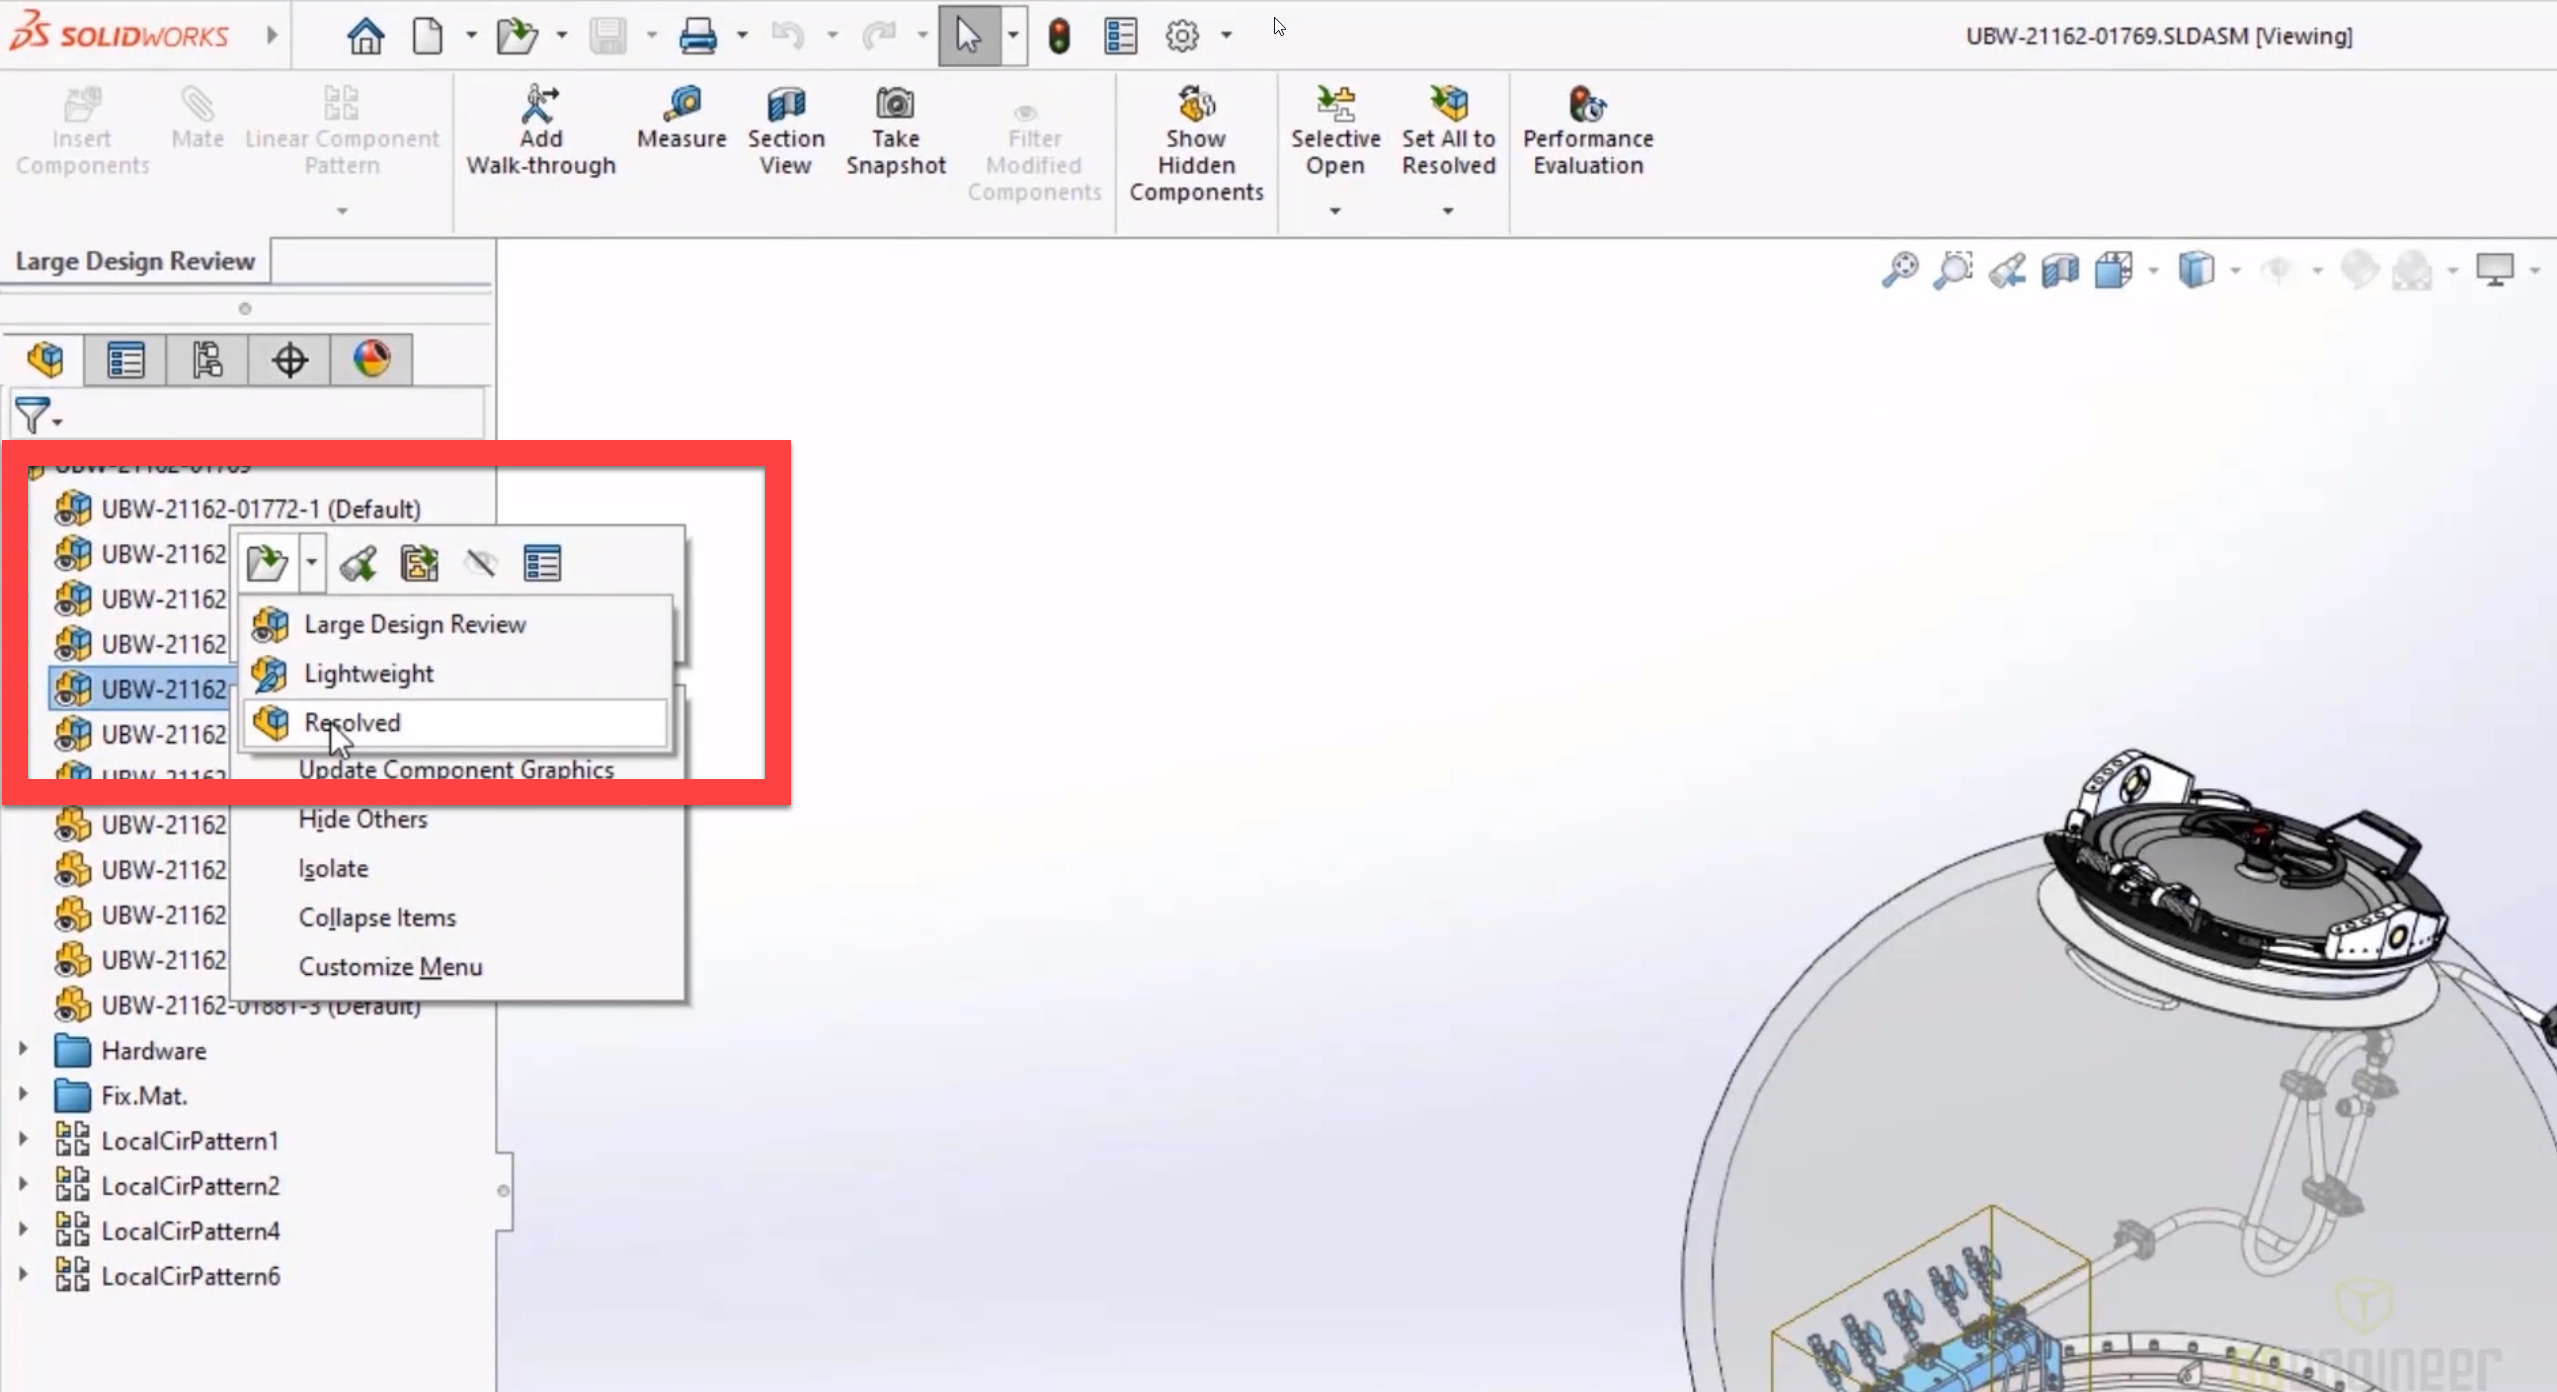The width and height of the screenshot is (2557, 1392).
Task: Click Zoom to Fit in view toolbar
Action: click(x=1900, y=270)
